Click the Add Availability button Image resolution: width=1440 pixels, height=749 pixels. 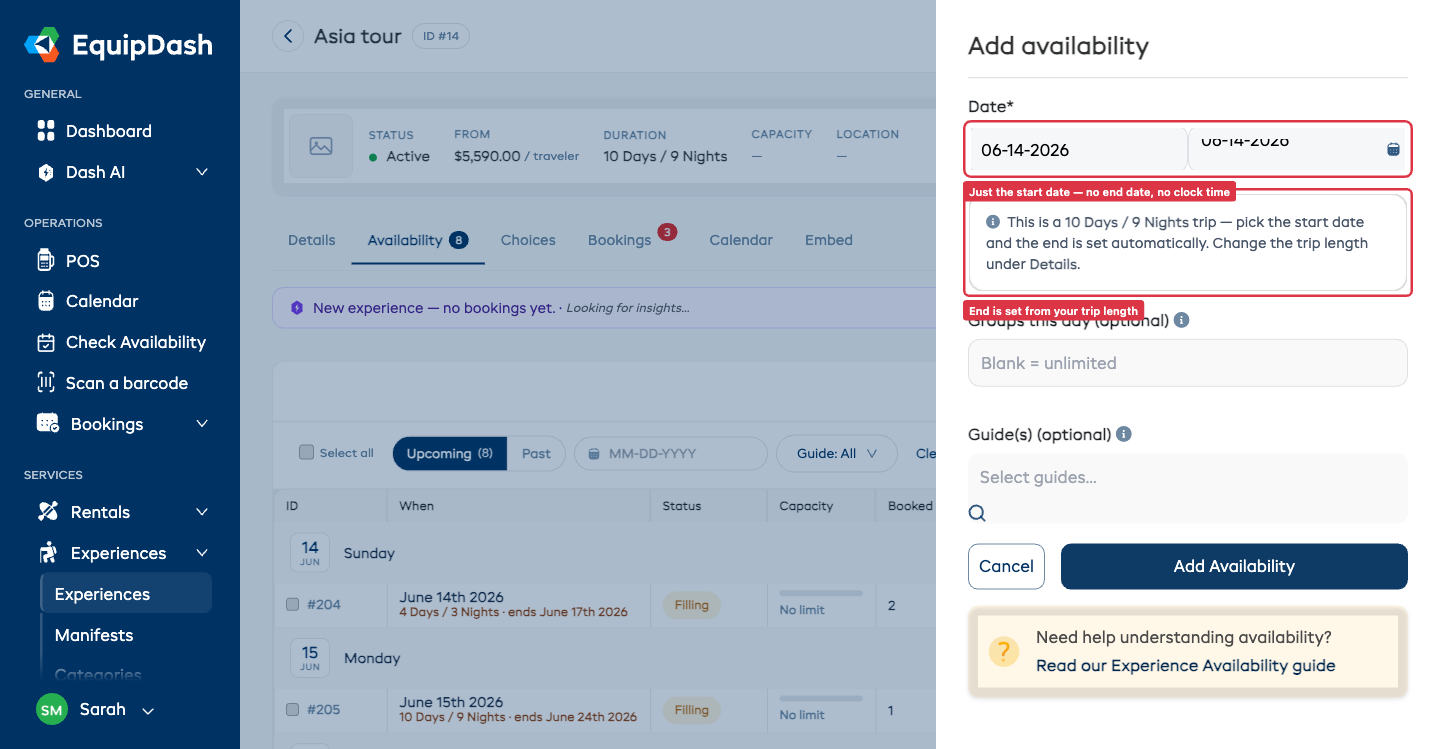click(x=1234, y=566)
